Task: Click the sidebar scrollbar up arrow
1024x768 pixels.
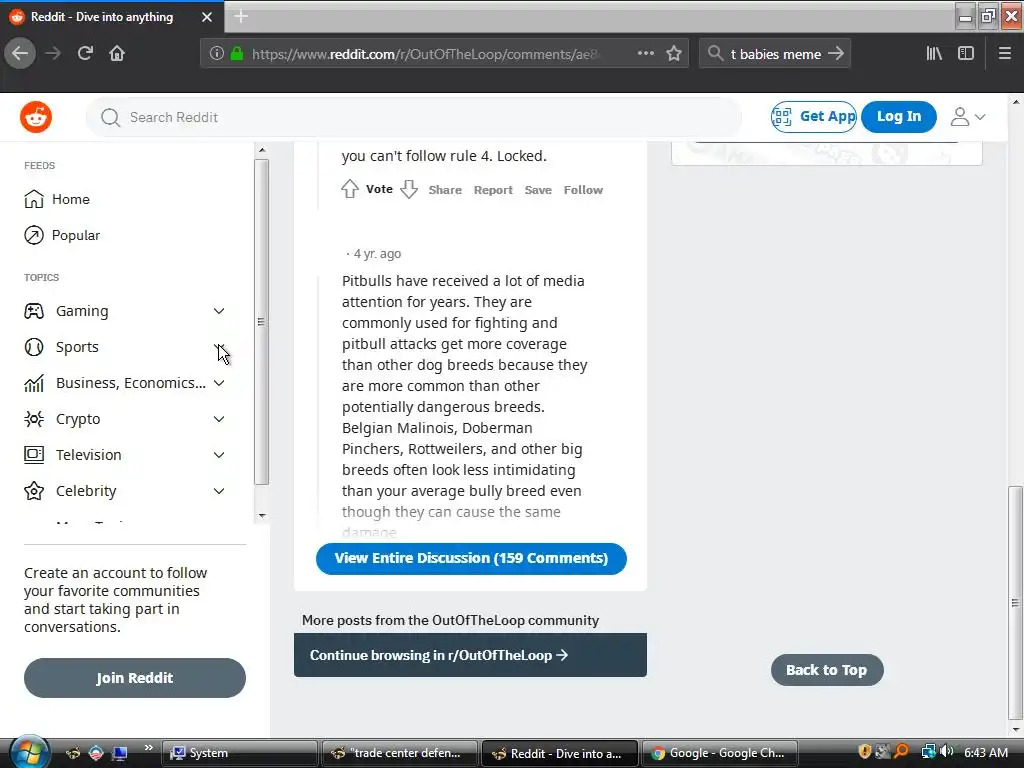Action: (262, 150)
